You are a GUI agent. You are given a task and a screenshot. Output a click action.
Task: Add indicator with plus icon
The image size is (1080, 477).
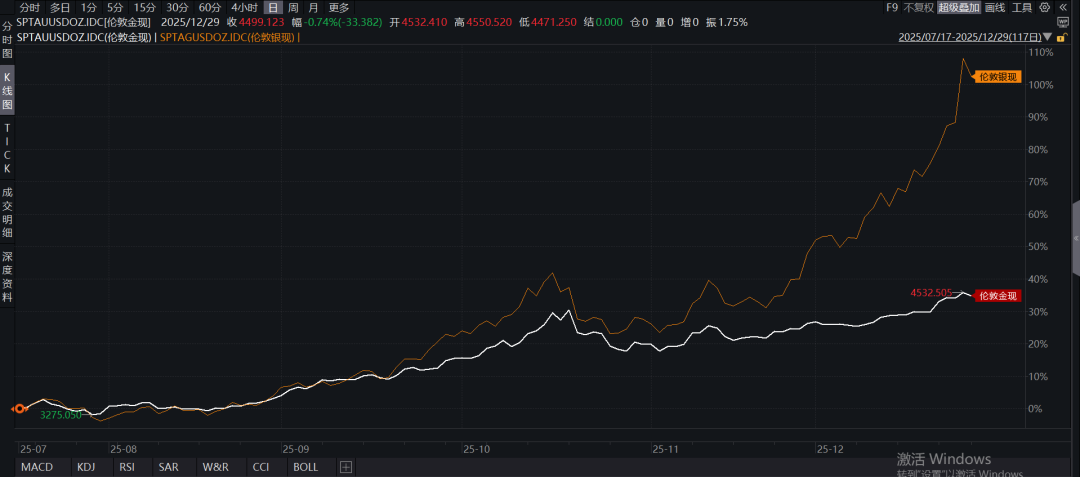pyautogui.click(x=346, y=467)
